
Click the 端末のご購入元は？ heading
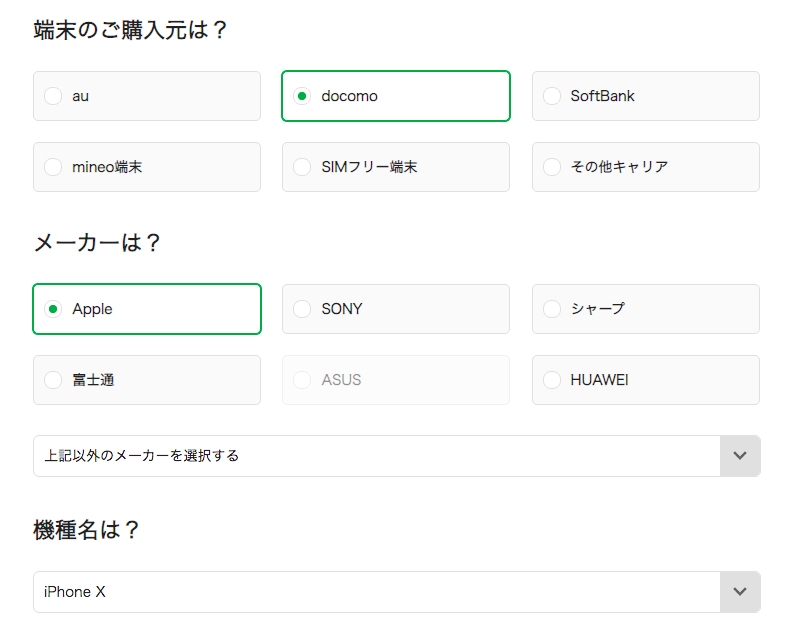(130, 30)
